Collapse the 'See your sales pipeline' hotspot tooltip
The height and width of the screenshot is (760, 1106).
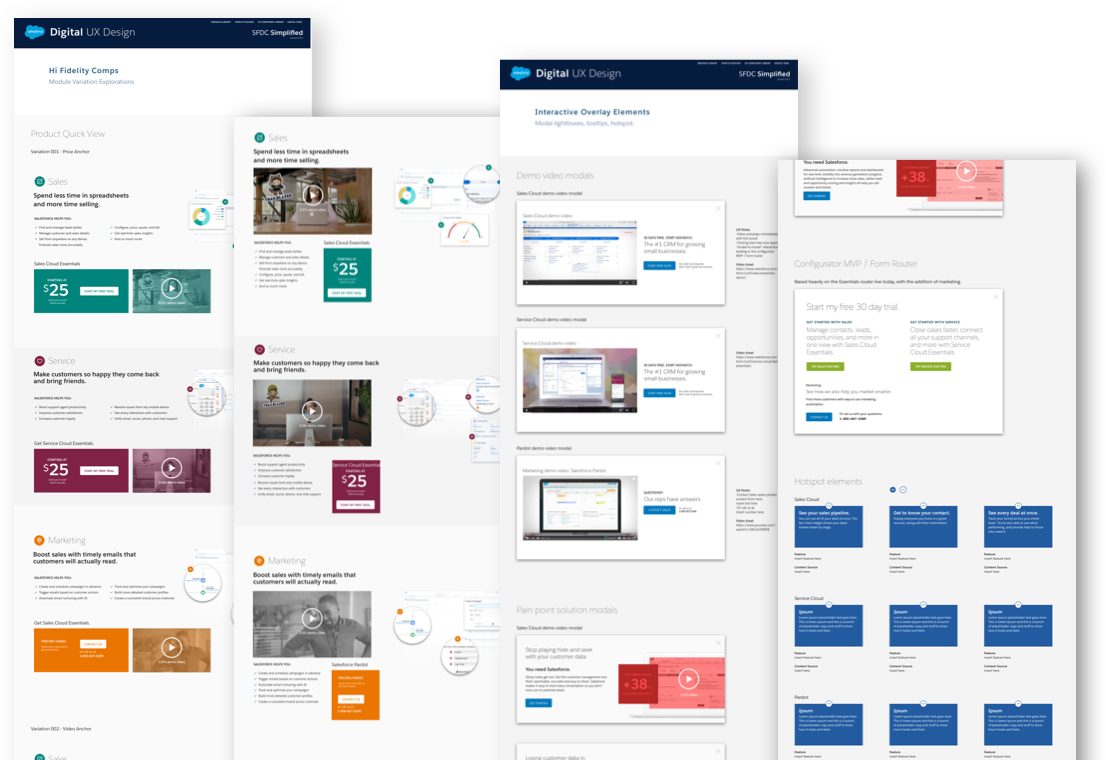(828, 505)
